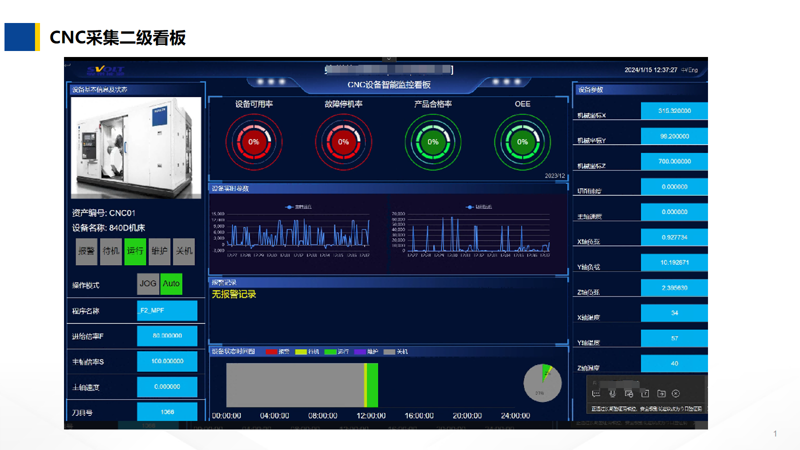Click the program name field _F2_MPF
Image resolution: width=800 pixels, height=450 pixels.
tap(167, 311)
